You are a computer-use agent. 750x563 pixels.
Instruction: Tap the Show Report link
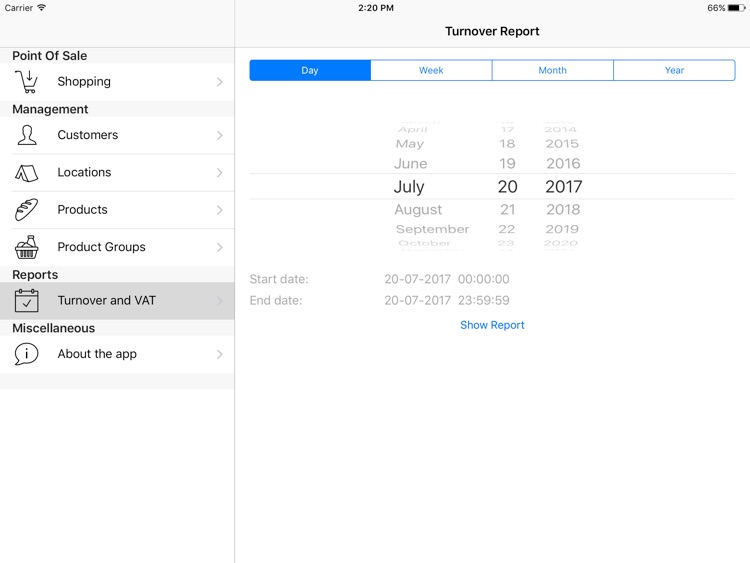pos(492,325)
